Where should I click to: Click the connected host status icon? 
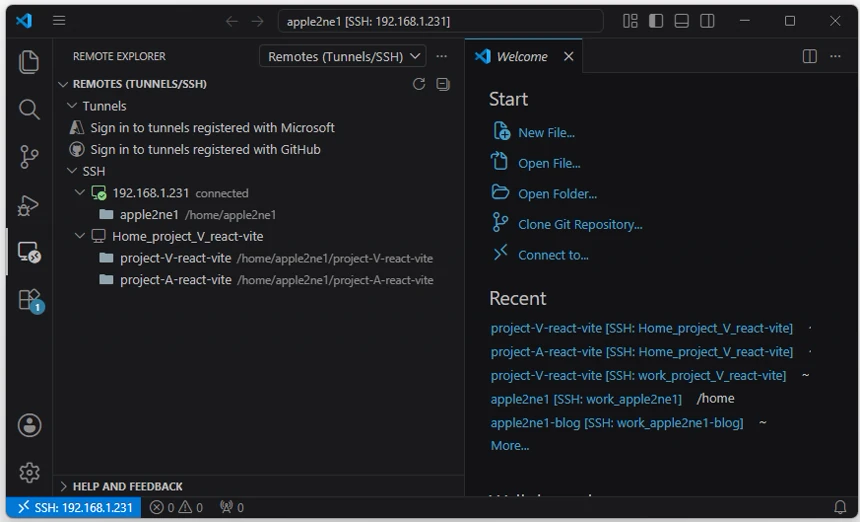[x=99, y=192]
